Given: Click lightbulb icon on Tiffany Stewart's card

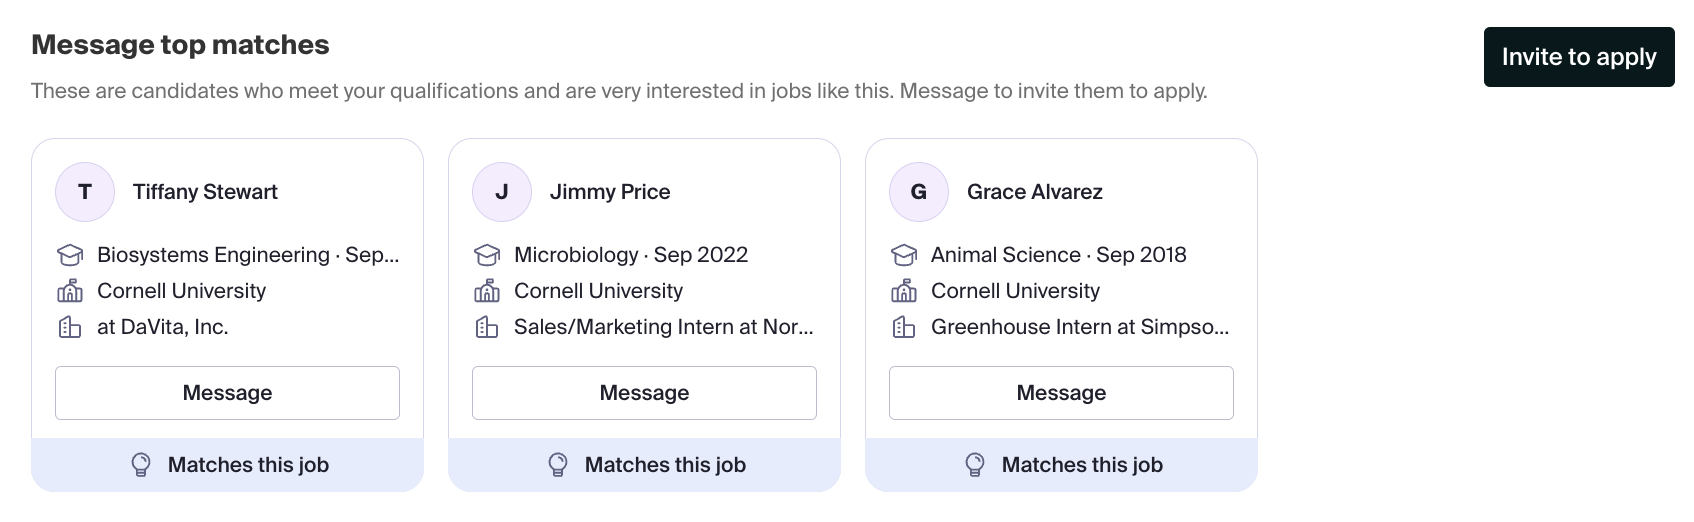Looking at the screenshot, I should click(x=141, y=465).
